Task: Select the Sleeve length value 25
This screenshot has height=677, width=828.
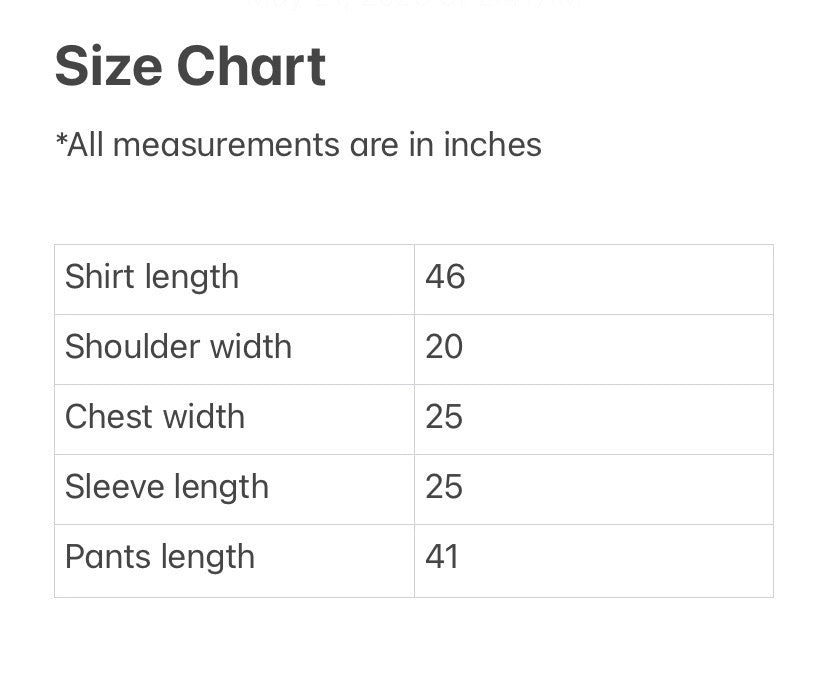Action: click(444, 487)
